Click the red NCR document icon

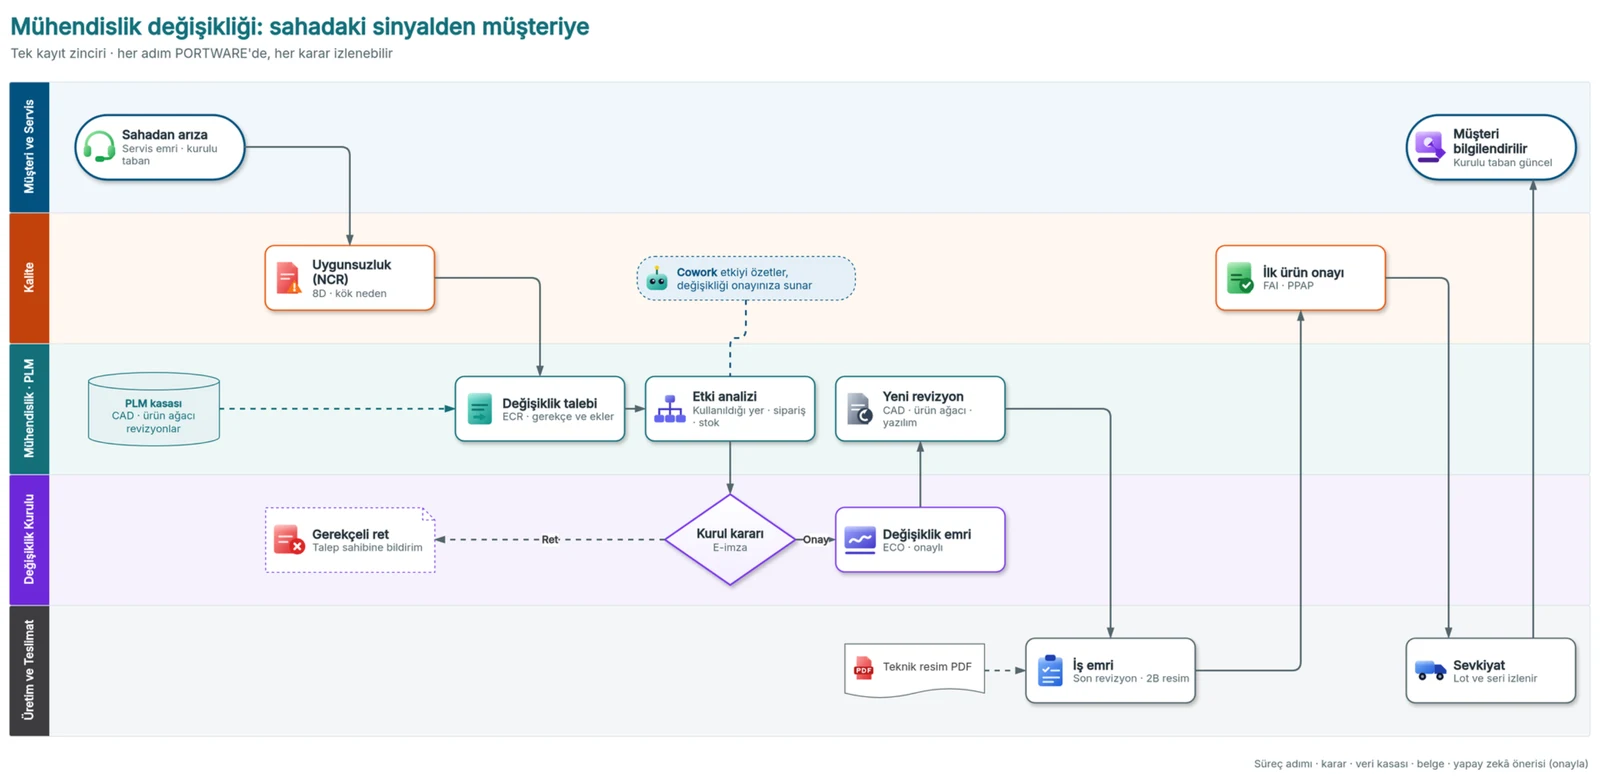pyautogui.click(x=288, y=278)
